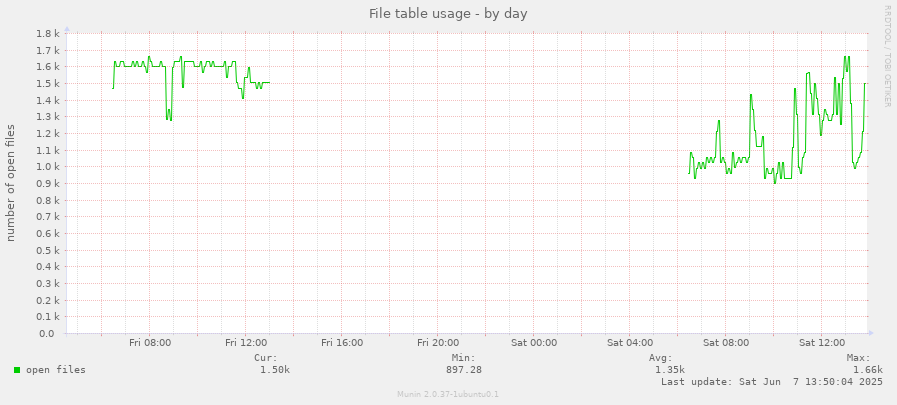Click the 'Cur:' column header
The width and height of the screenshot is (897, 405).
266,358
